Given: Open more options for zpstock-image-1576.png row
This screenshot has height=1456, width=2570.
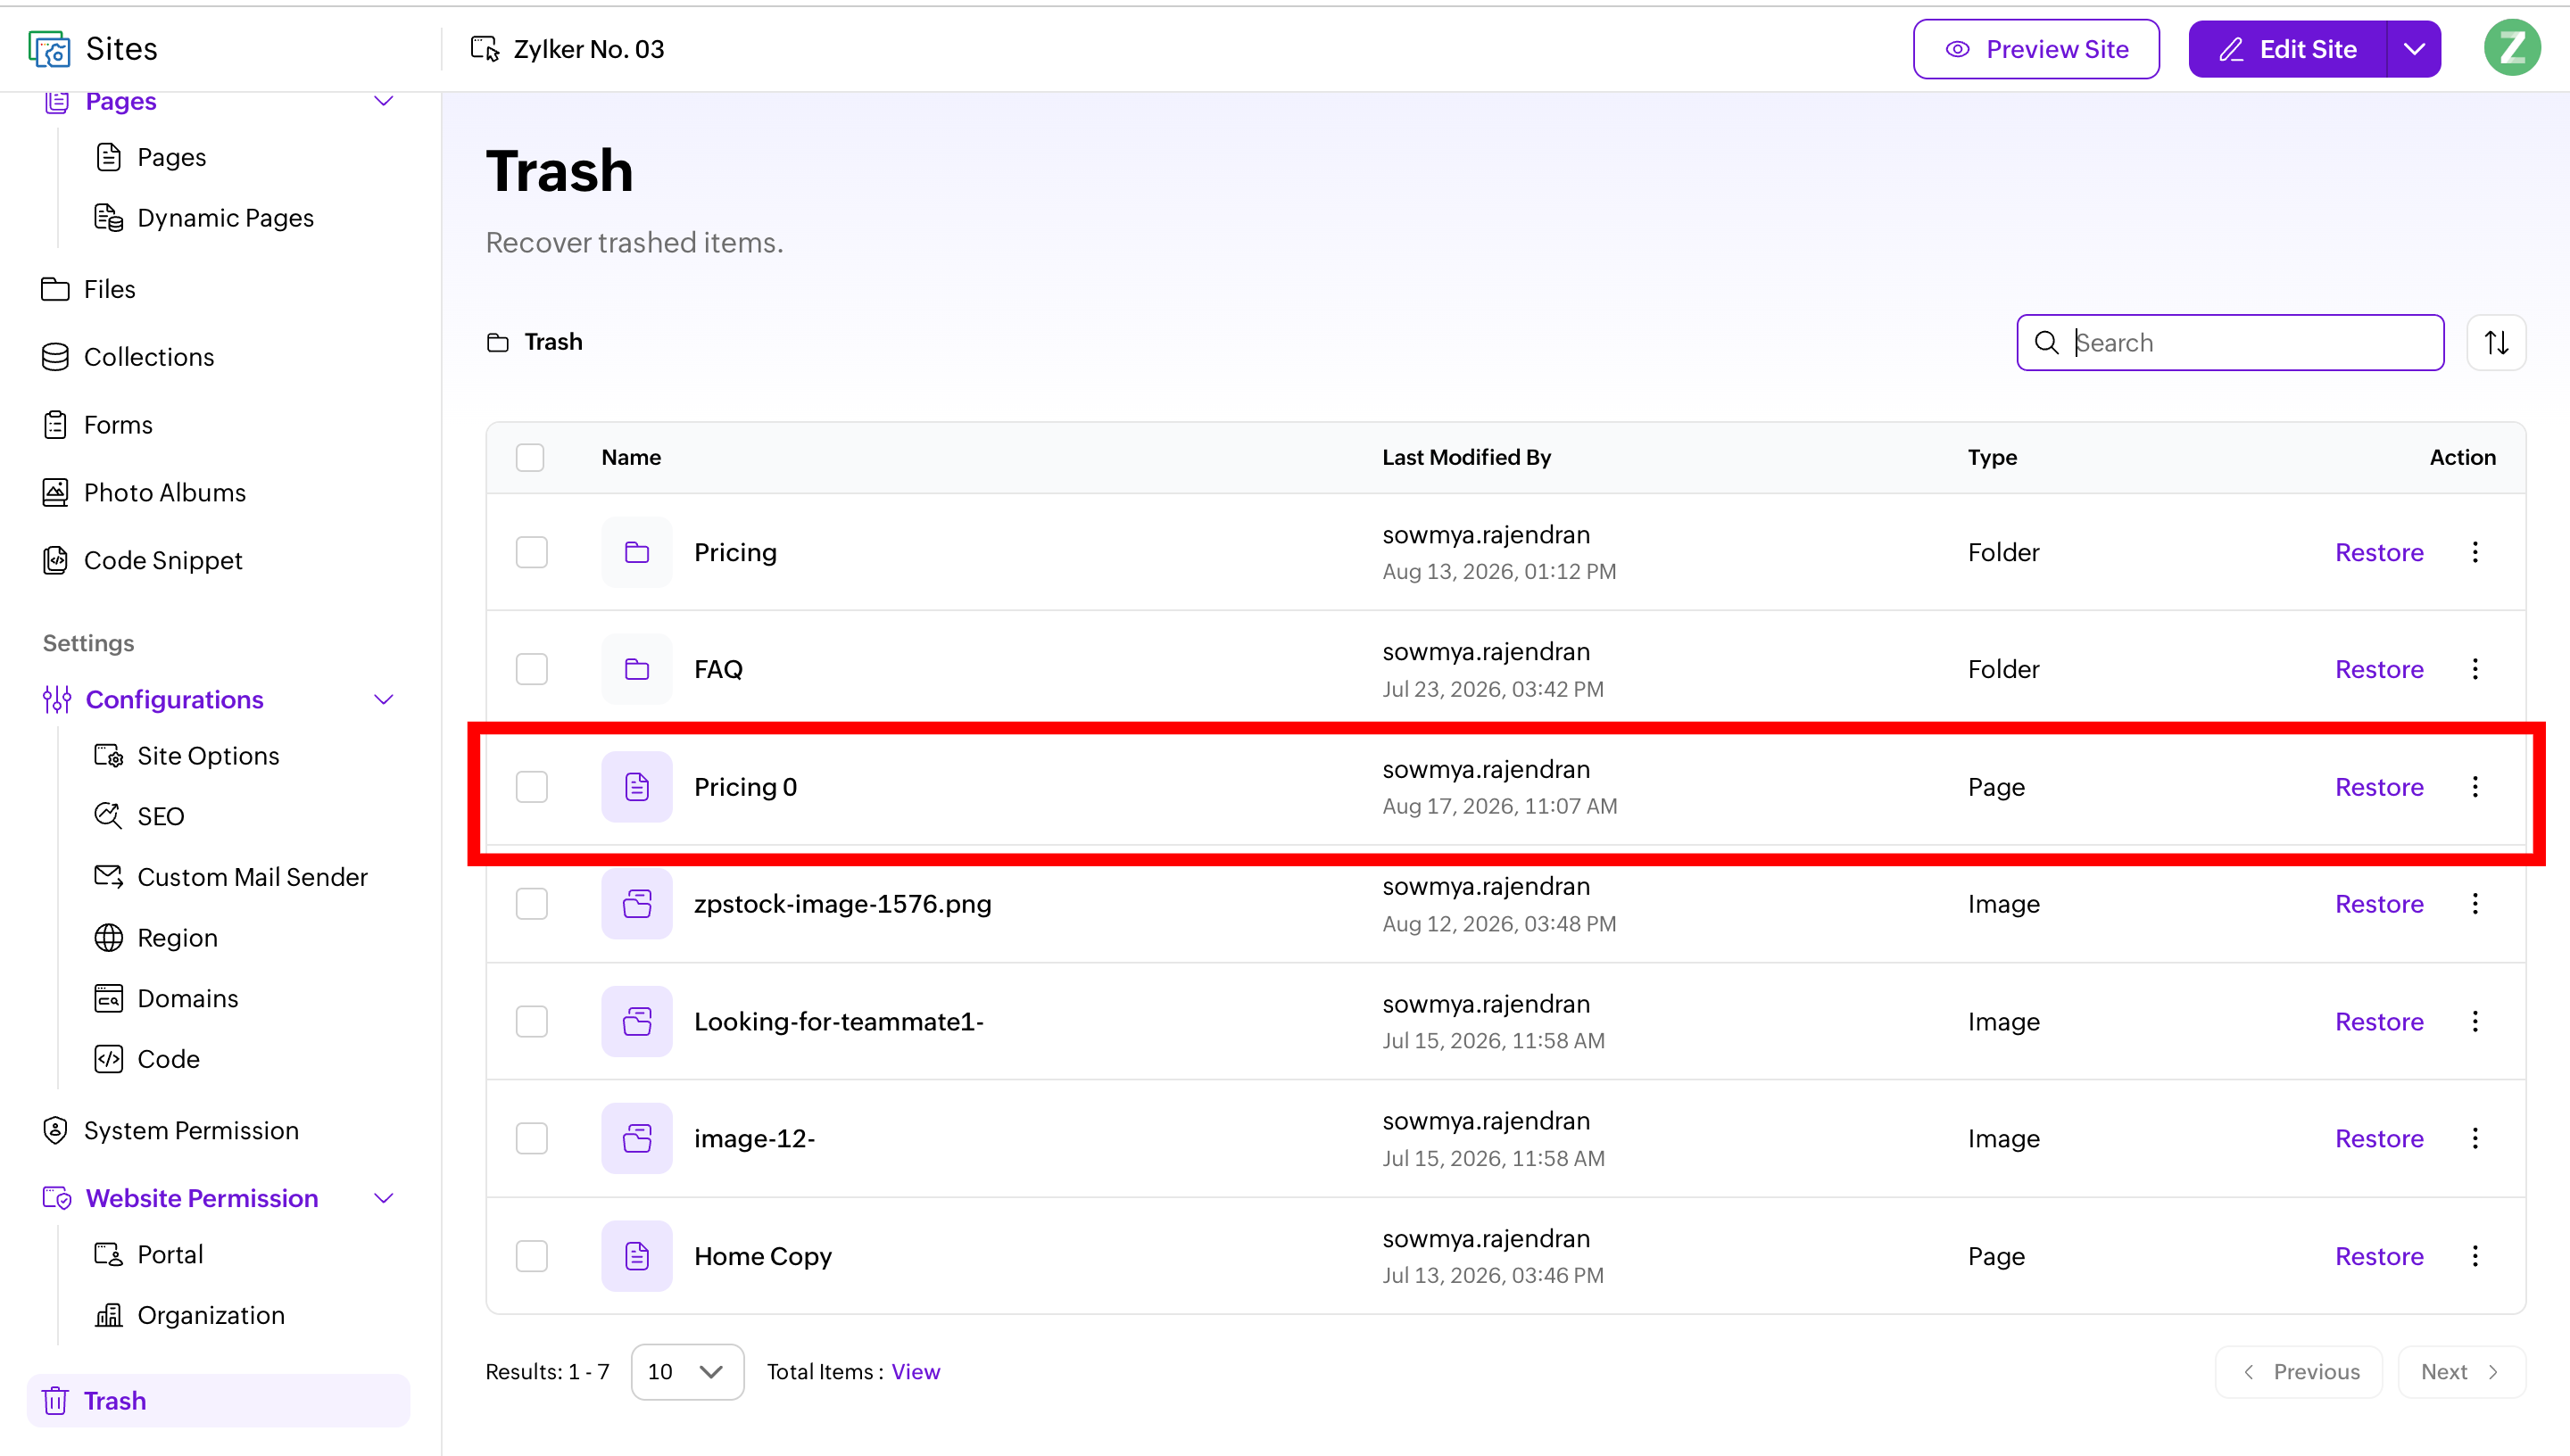Looking at the screenshot, I should (2475, 904).
